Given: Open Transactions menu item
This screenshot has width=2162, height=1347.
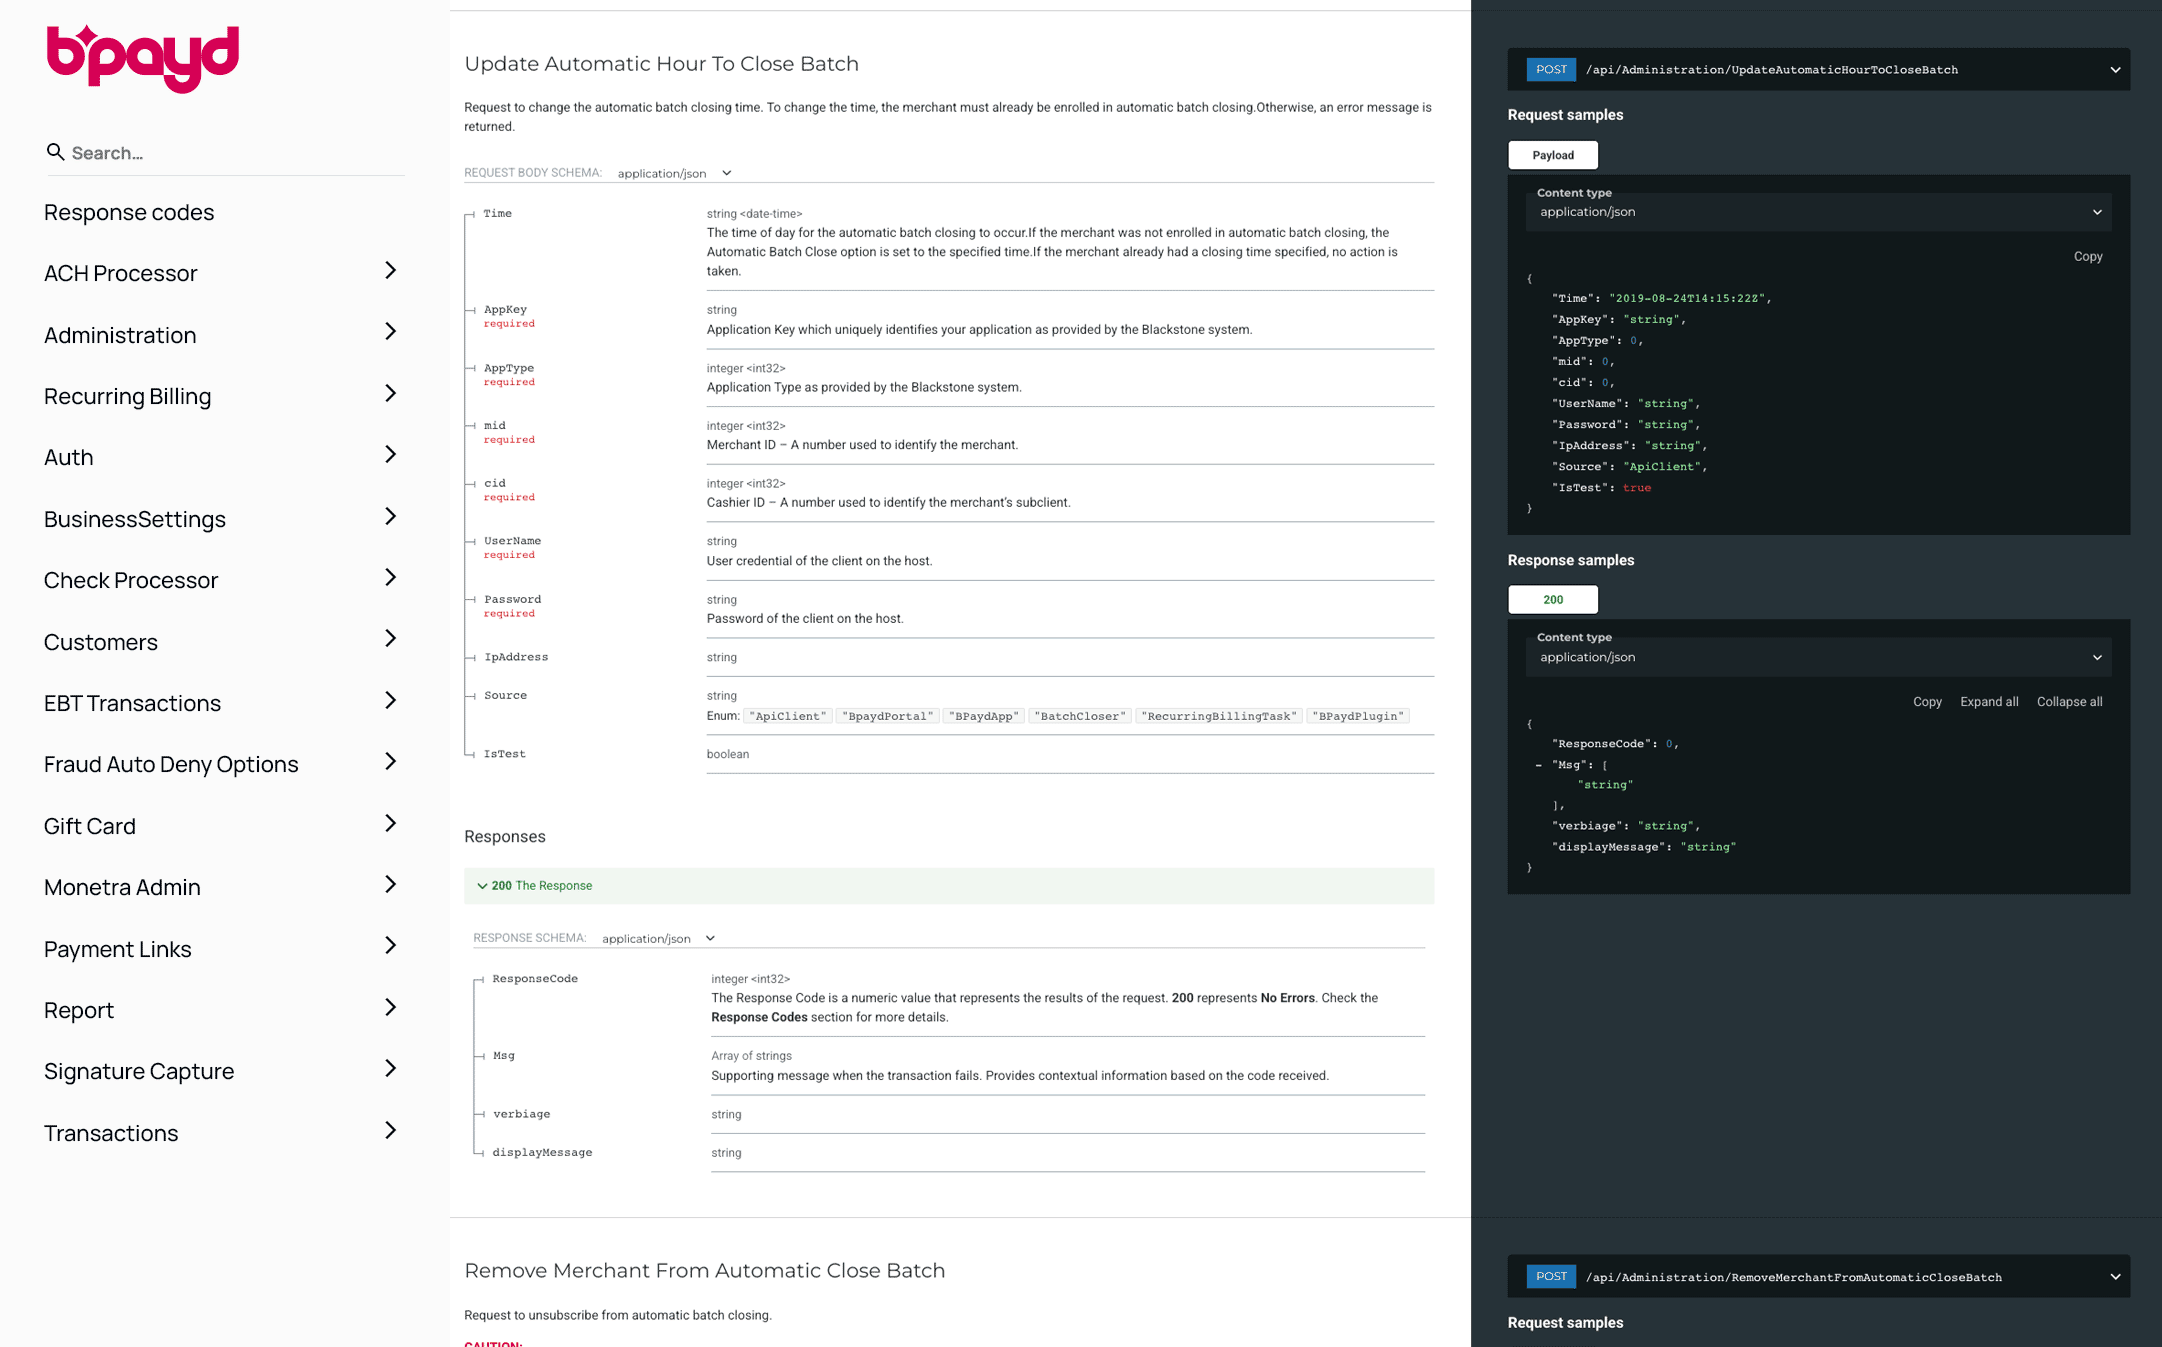Looking at the screenshot, I should tap(111, 1133).
